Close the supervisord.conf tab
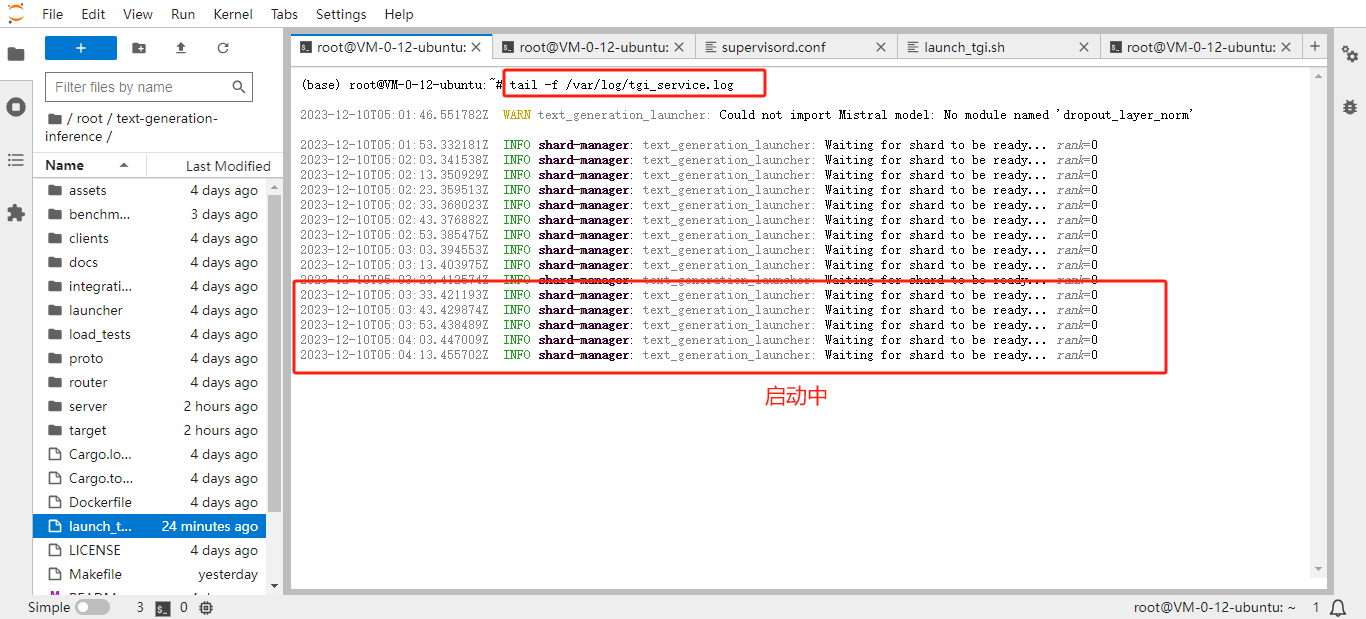 coord(881,47)
